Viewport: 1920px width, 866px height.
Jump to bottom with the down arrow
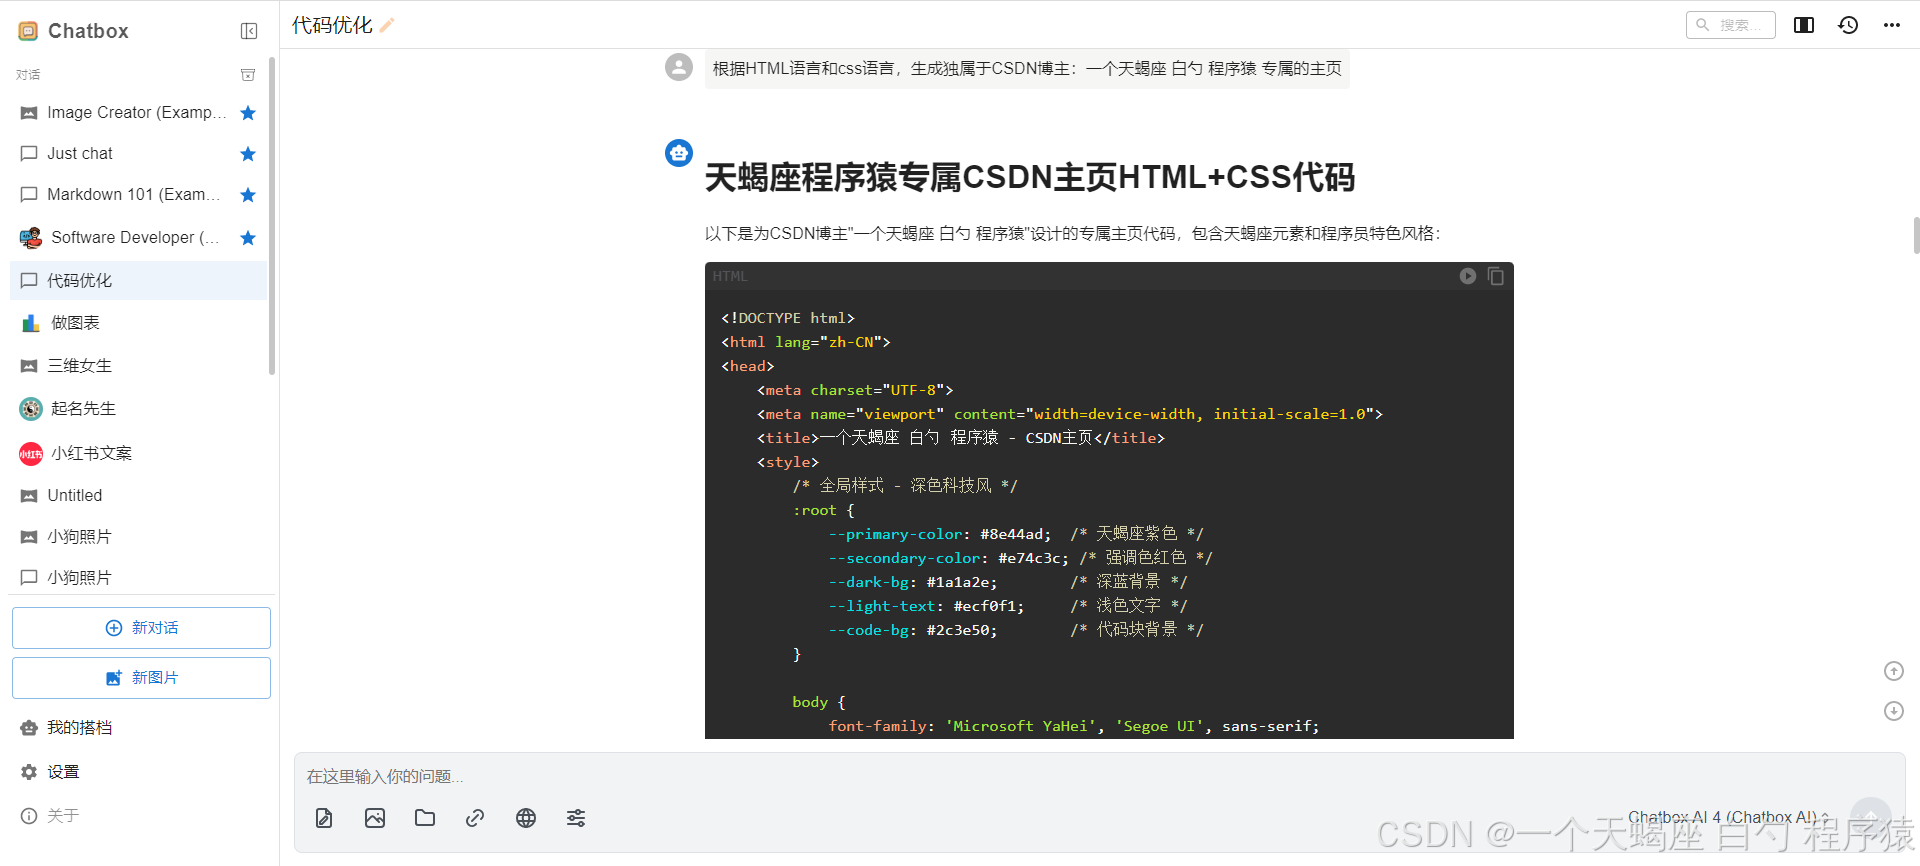pos(1894,711)
